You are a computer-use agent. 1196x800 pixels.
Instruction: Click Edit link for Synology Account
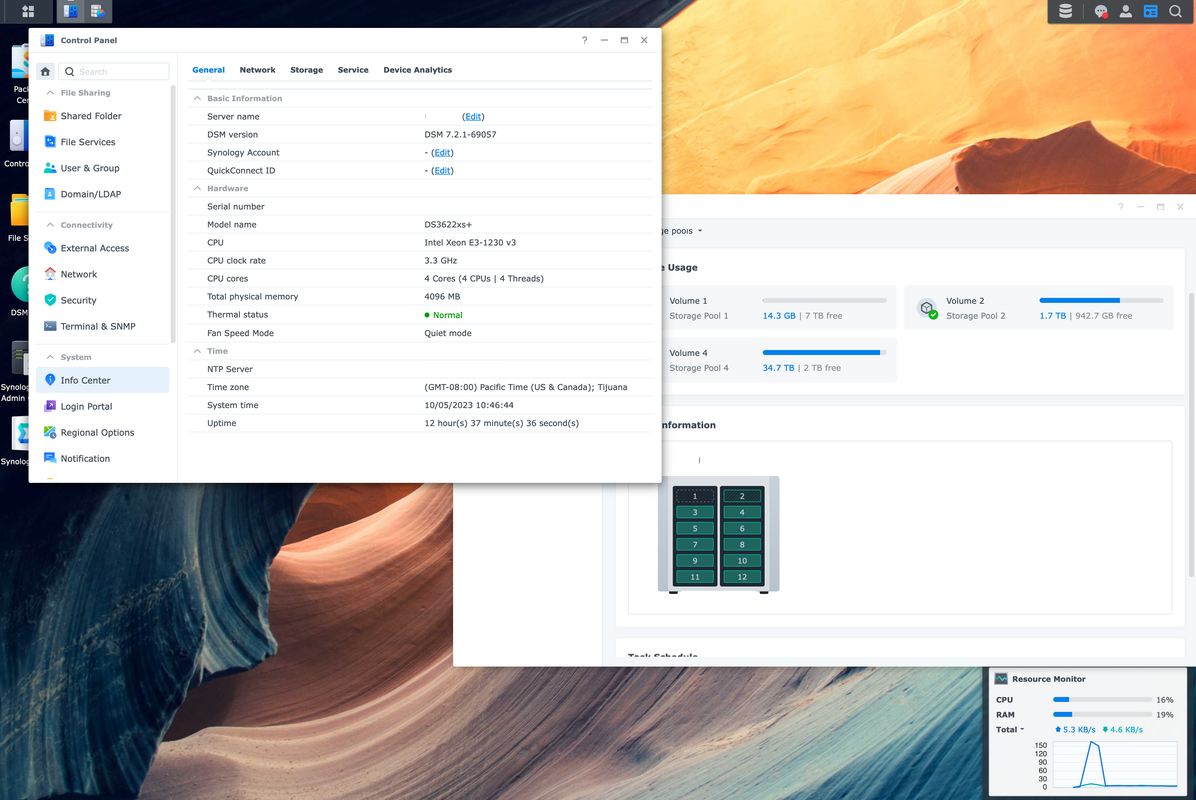[x=442, y=153]
